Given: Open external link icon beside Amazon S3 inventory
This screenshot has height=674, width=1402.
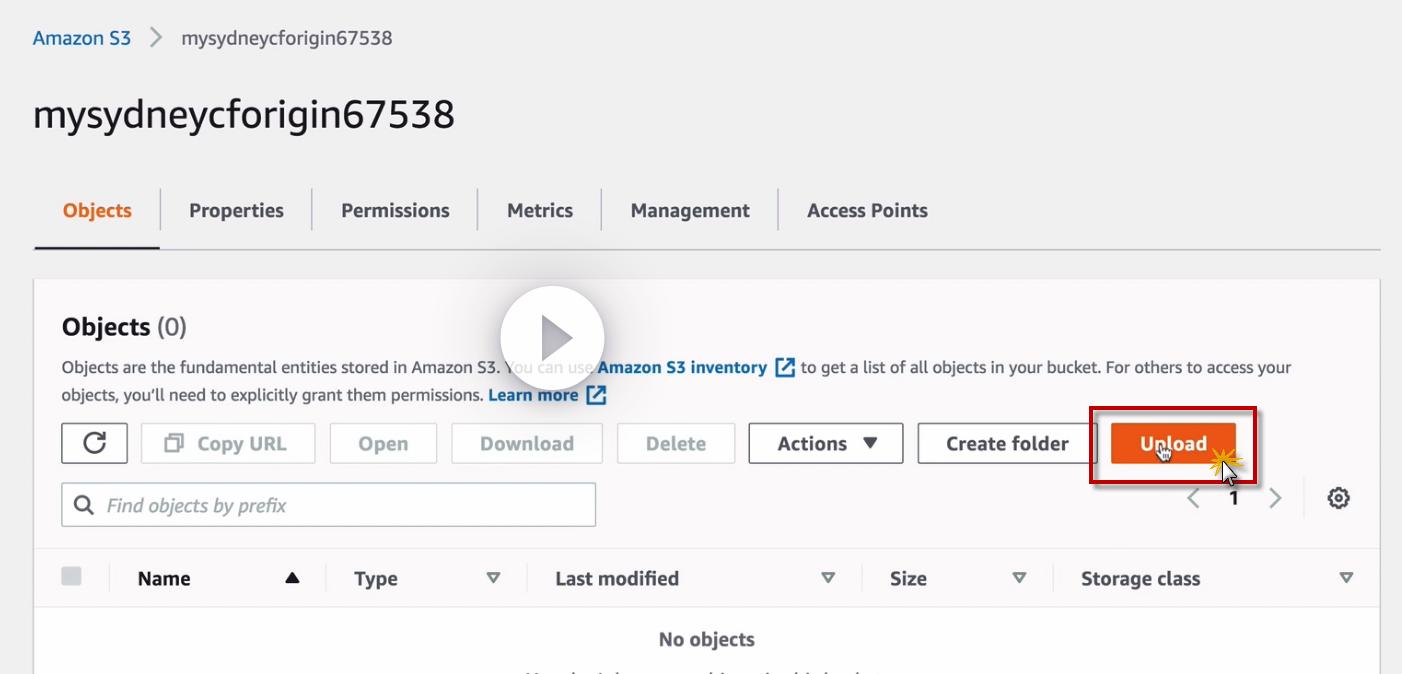Looking at the screenshot, I should click(785, 368).
